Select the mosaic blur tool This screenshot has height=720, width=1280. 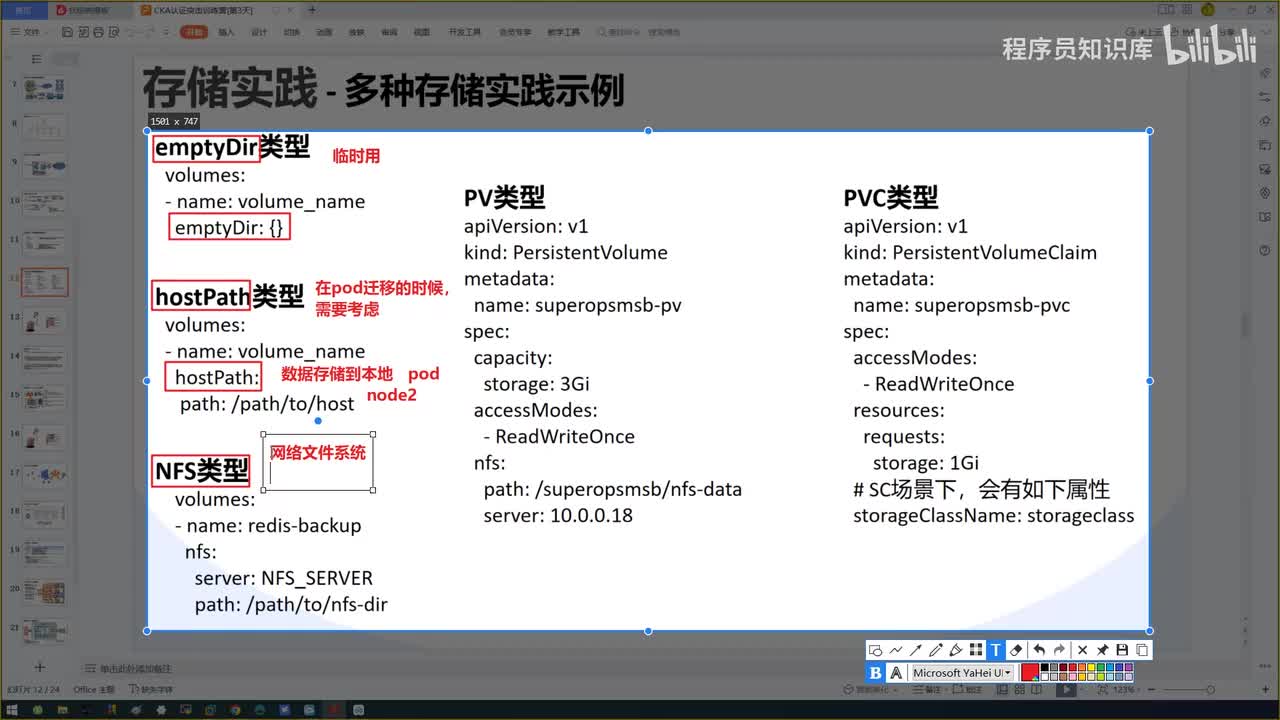point(976,650)
